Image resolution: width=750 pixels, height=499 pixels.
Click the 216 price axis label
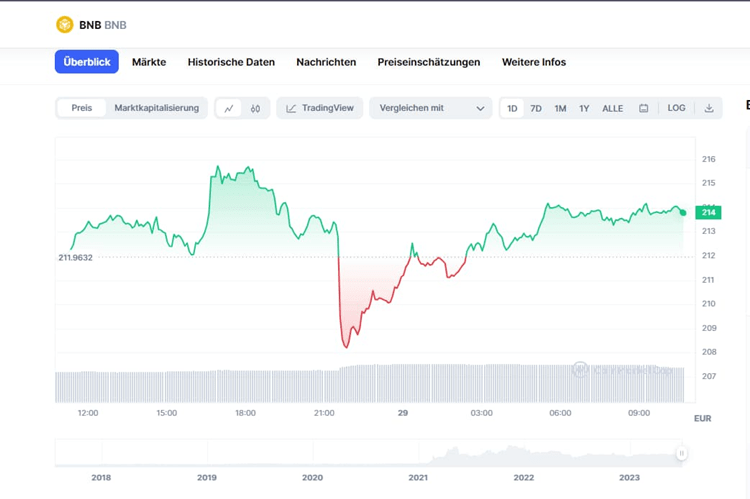[708, 159]
